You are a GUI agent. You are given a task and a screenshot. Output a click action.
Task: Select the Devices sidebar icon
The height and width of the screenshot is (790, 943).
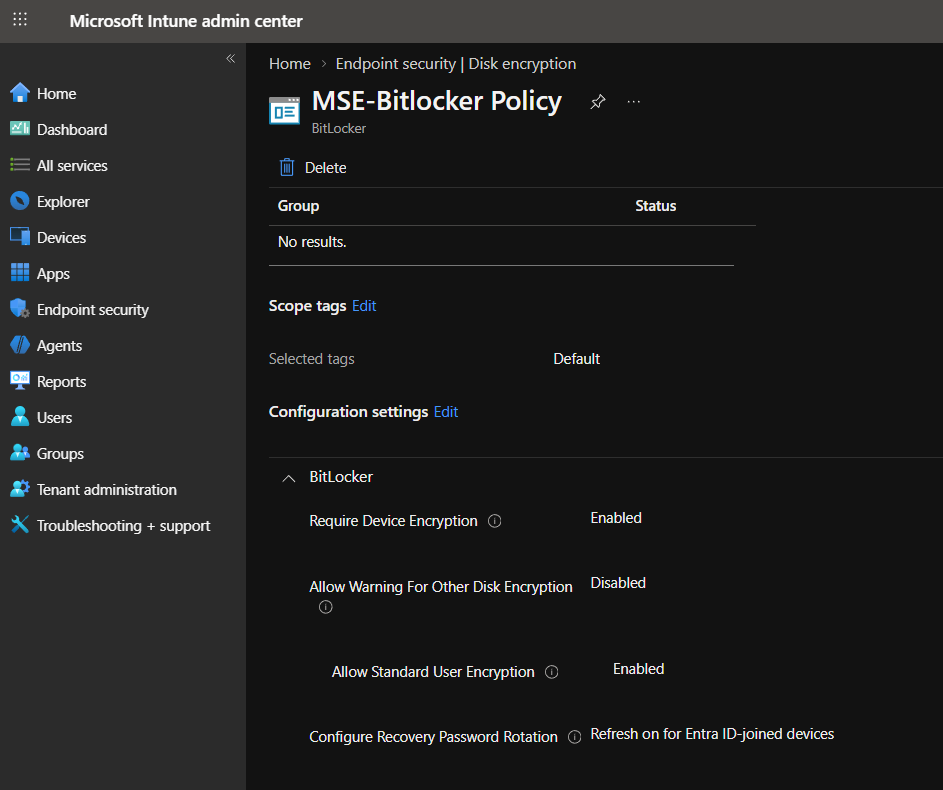coord(63,237)
